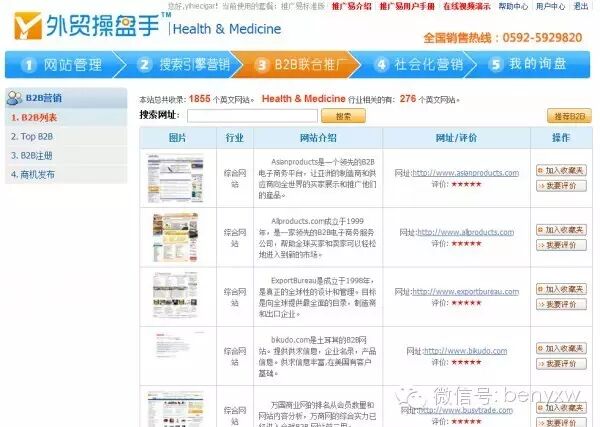Click star rating of exportbureau.com row
Viewport: 600px width, 427px height.
(466, 303)
